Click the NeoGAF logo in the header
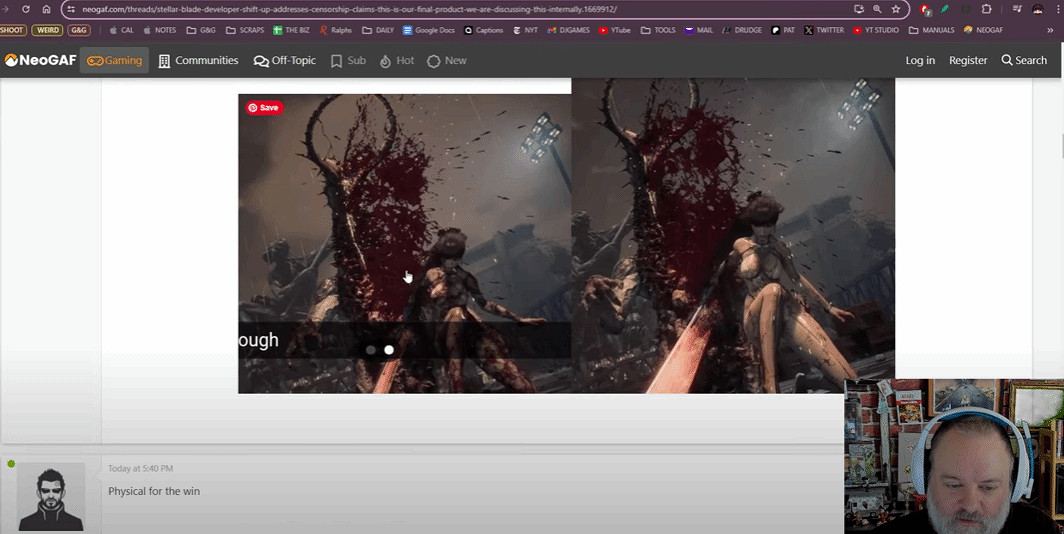The image size is (1064, 534). (x=40, y=61)
